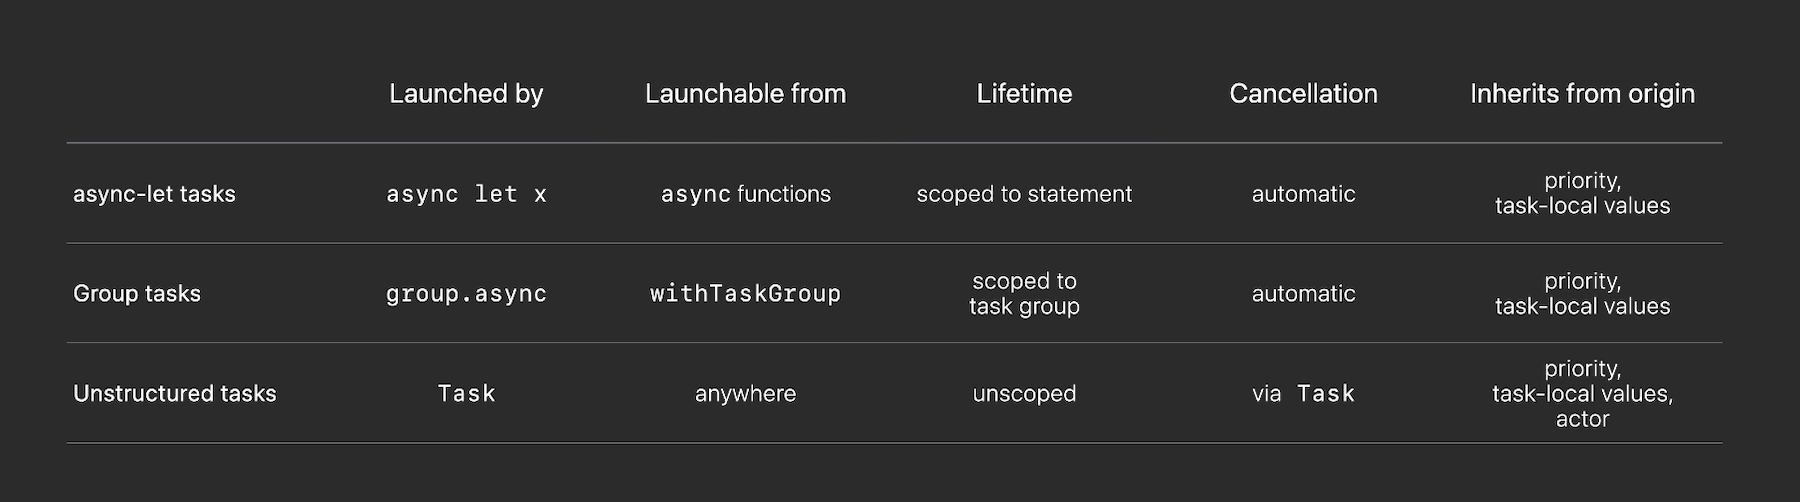Viewport: 1800px width, 502px height.
Task: Select the 'scoped to task group' cell
Action: 1024,294
